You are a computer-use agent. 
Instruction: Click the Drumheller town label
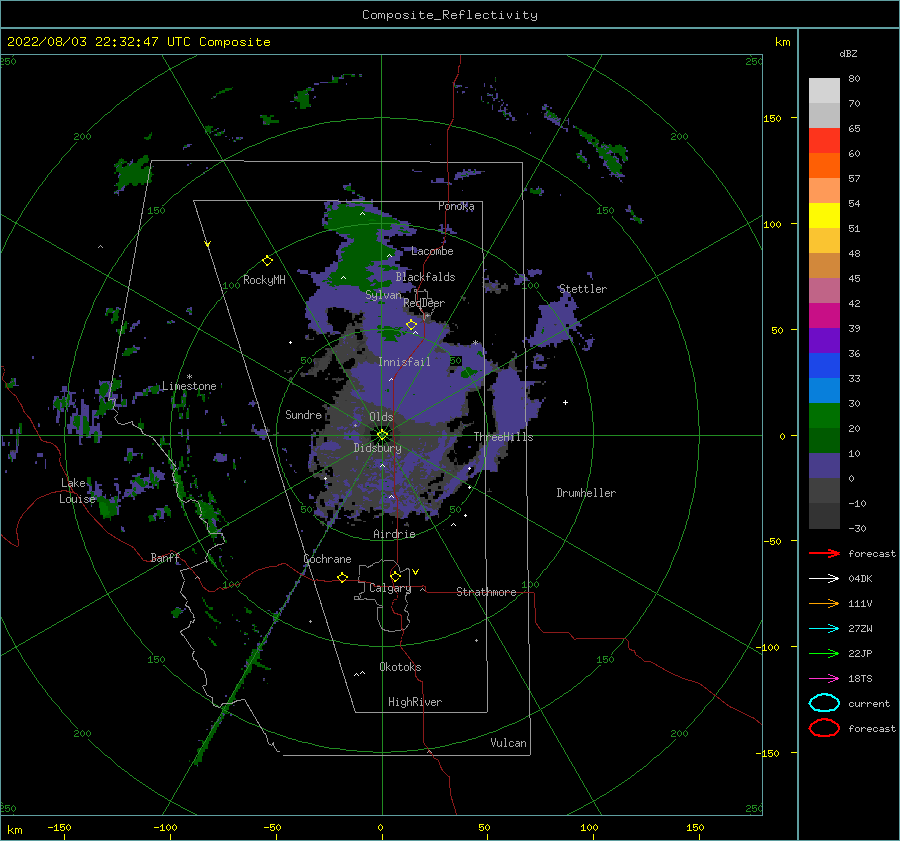click(586, 493)
